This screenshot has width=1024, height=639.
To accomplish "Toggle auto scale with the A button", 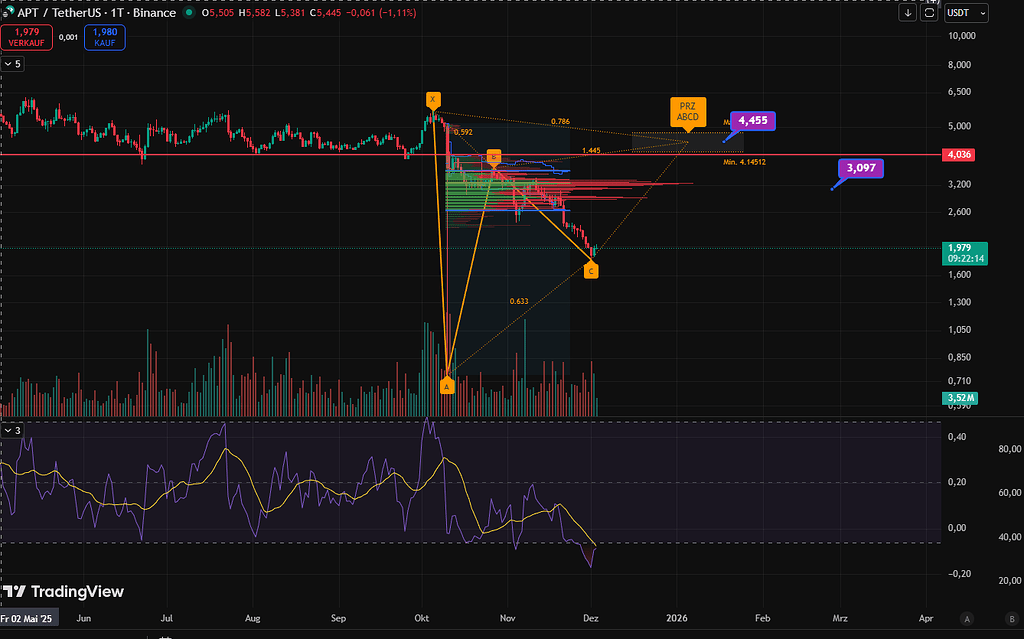I will tap(967, 619).
